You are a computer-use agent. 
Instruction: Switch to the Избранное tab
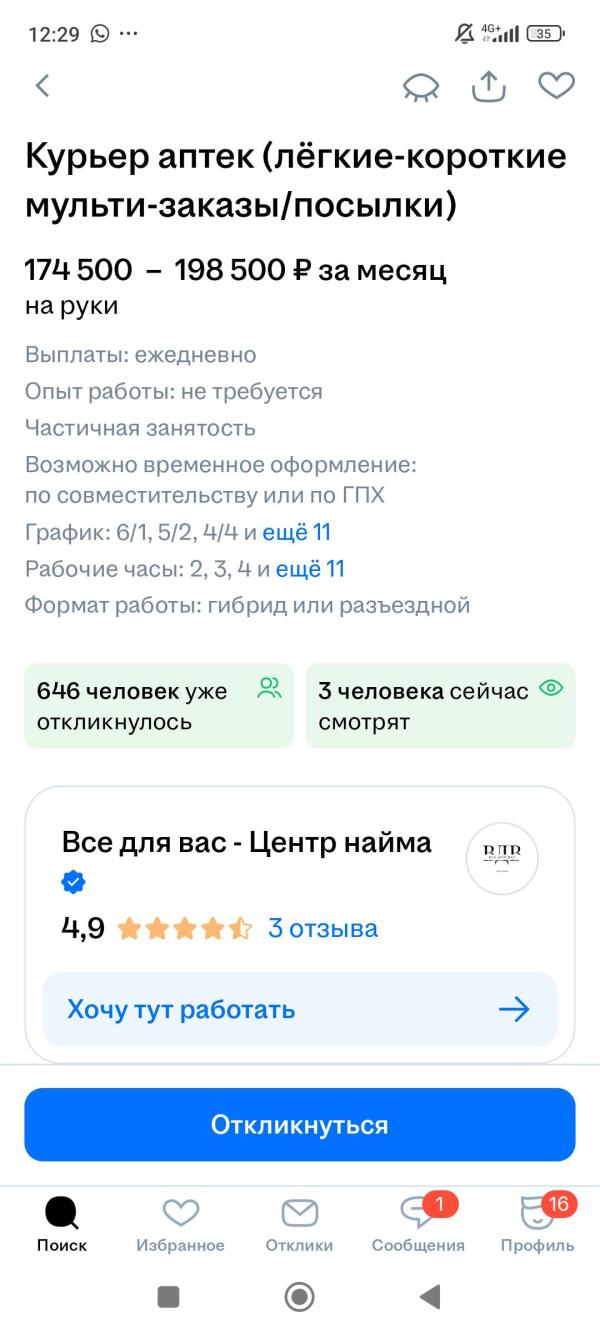(x=181, y=1226)
